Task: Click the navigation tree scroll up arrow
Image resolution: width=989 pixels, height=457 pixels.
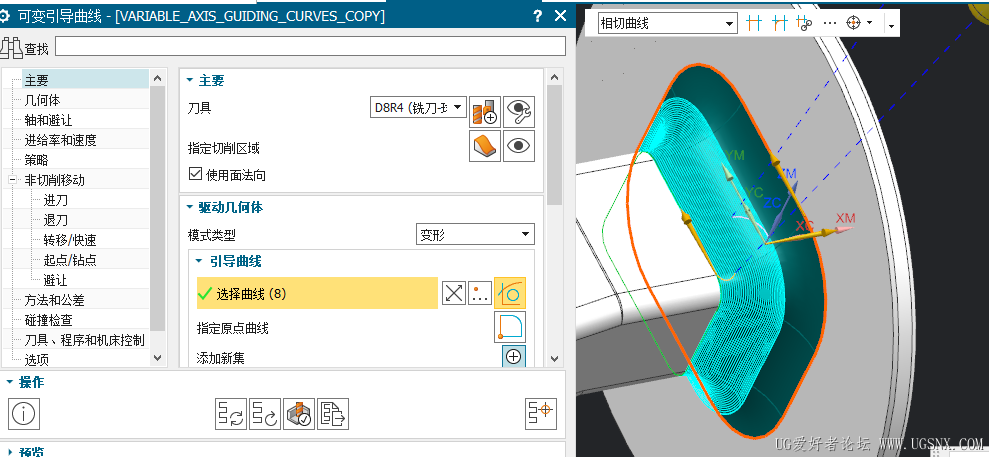Action: tap(158, 78)
